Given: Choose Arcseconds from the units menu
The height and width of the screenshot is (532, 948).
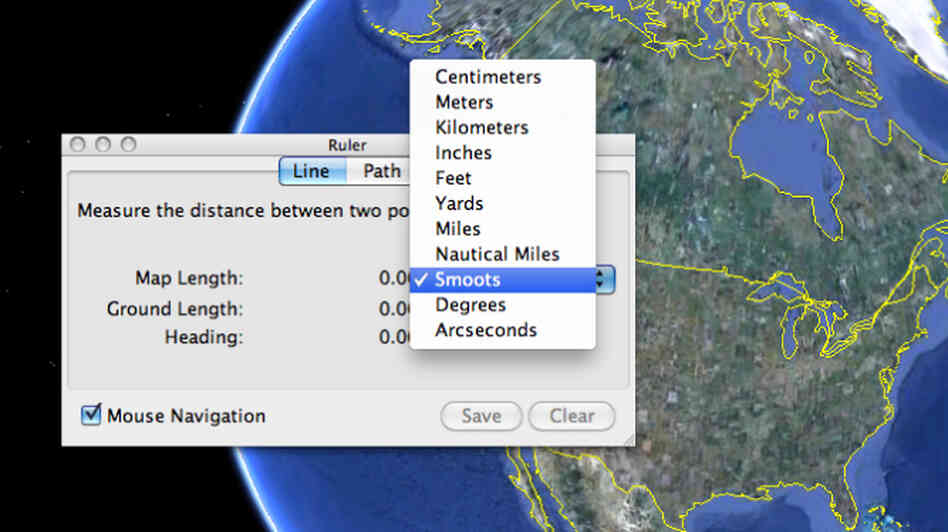Looking at the screenshot, I should [502, 330].
